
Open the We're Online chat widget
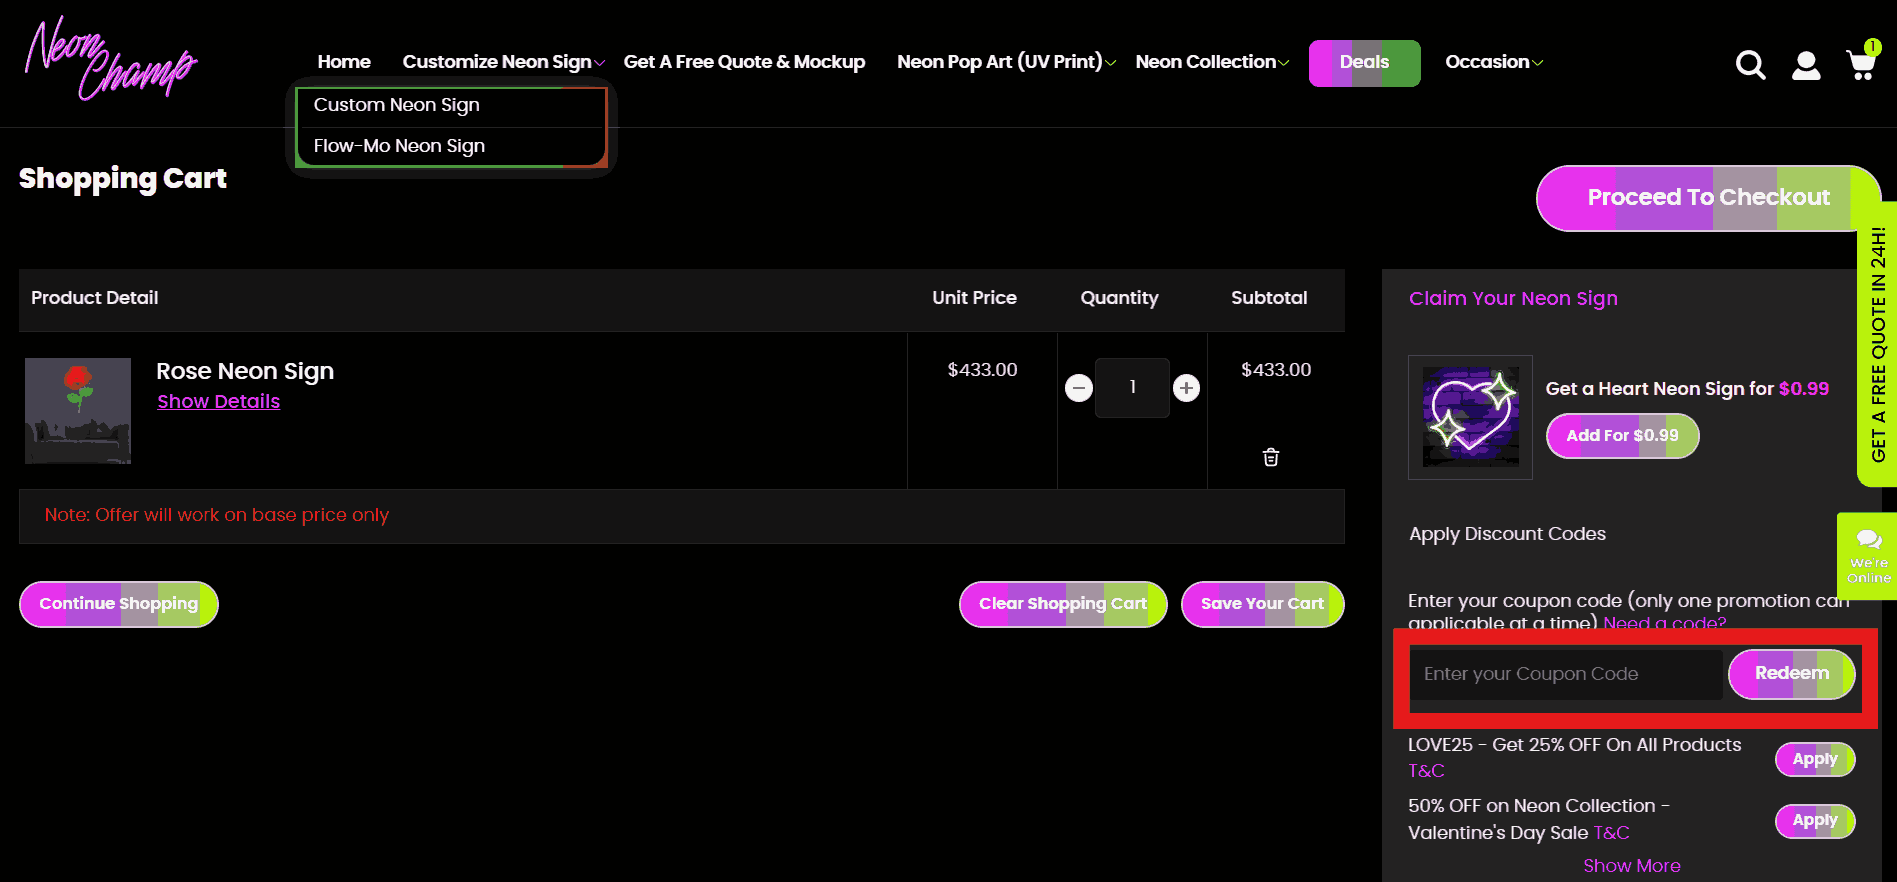coord(1868,555)
